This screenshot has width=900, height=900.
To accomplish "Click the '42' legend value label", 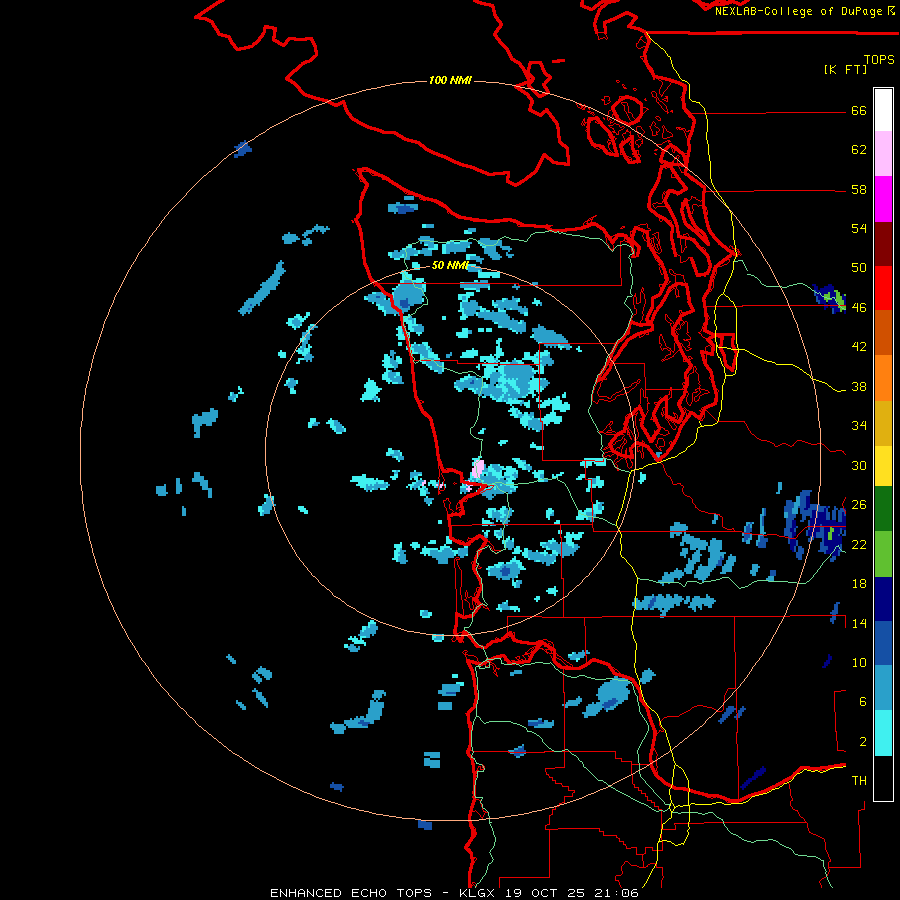I will pyautogui.click(x=859, y=347).
